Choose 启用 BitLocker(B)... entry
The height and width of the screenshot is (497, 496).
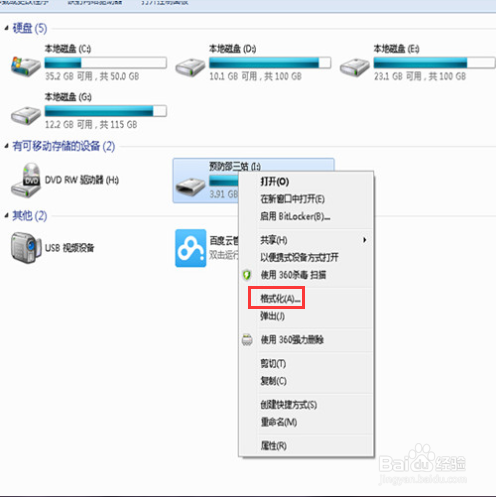pos(295,216)
